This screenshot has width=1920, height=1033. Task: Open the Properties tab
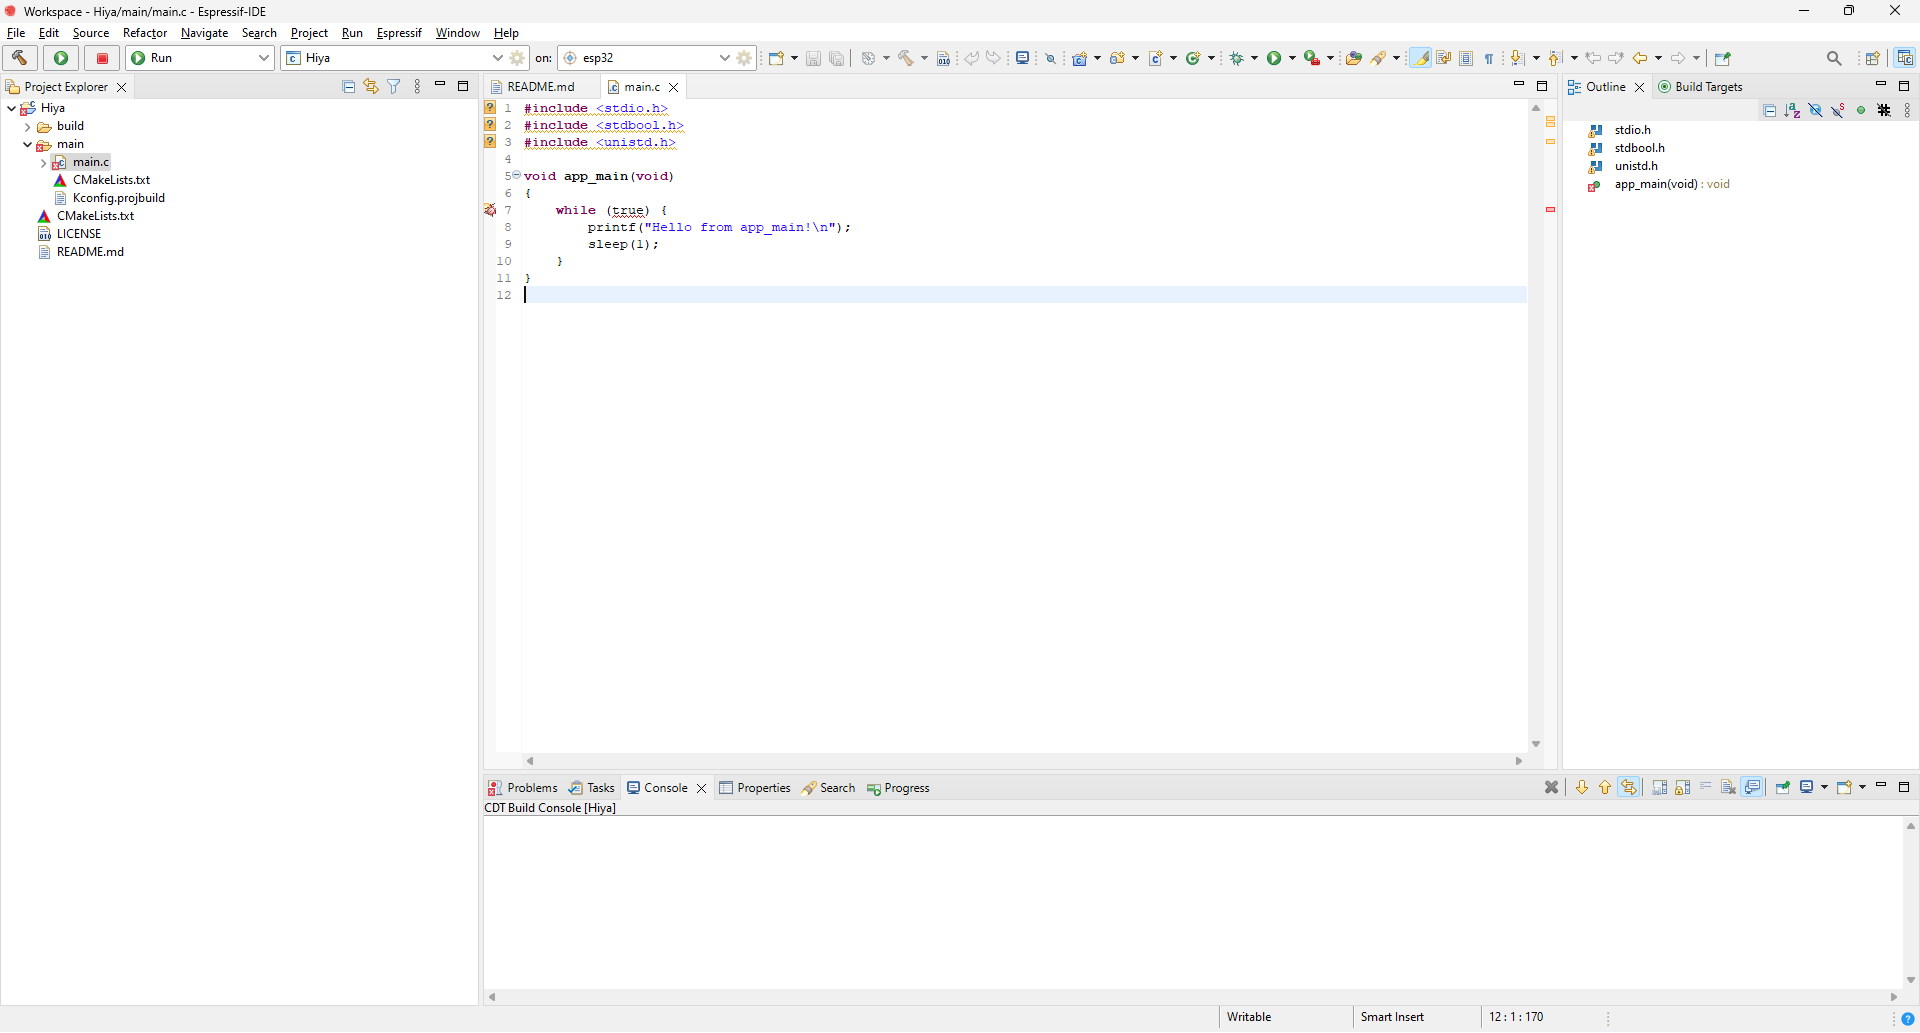tap(755, 788)
